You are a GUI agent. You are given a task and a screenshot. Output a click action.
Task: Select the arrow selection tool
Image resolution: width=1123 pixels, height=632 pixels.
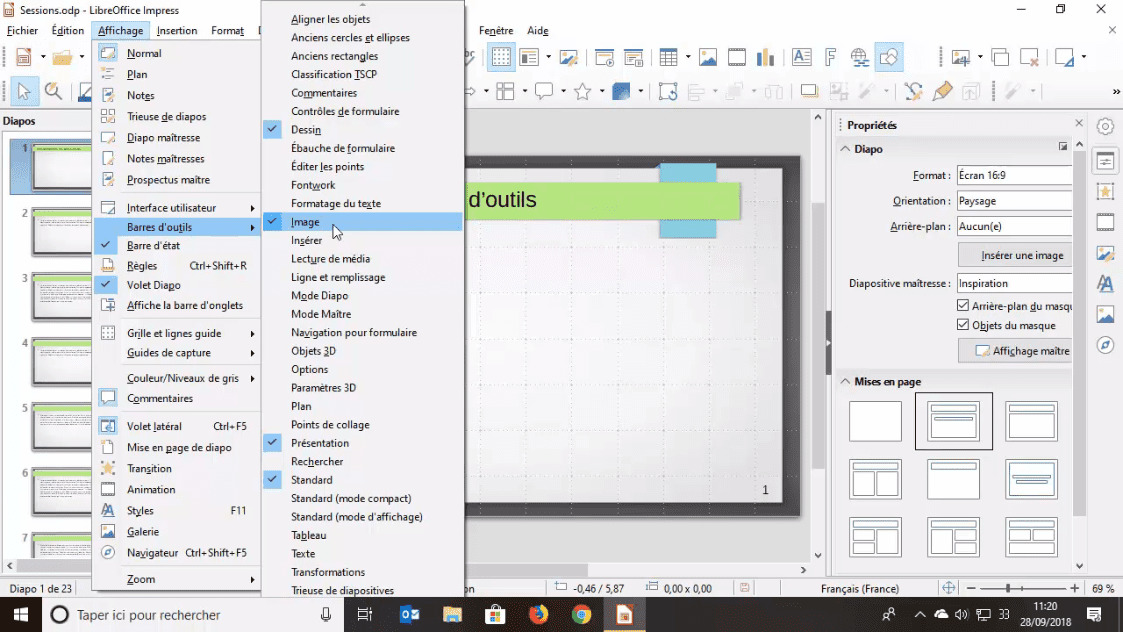click(24, 92)
